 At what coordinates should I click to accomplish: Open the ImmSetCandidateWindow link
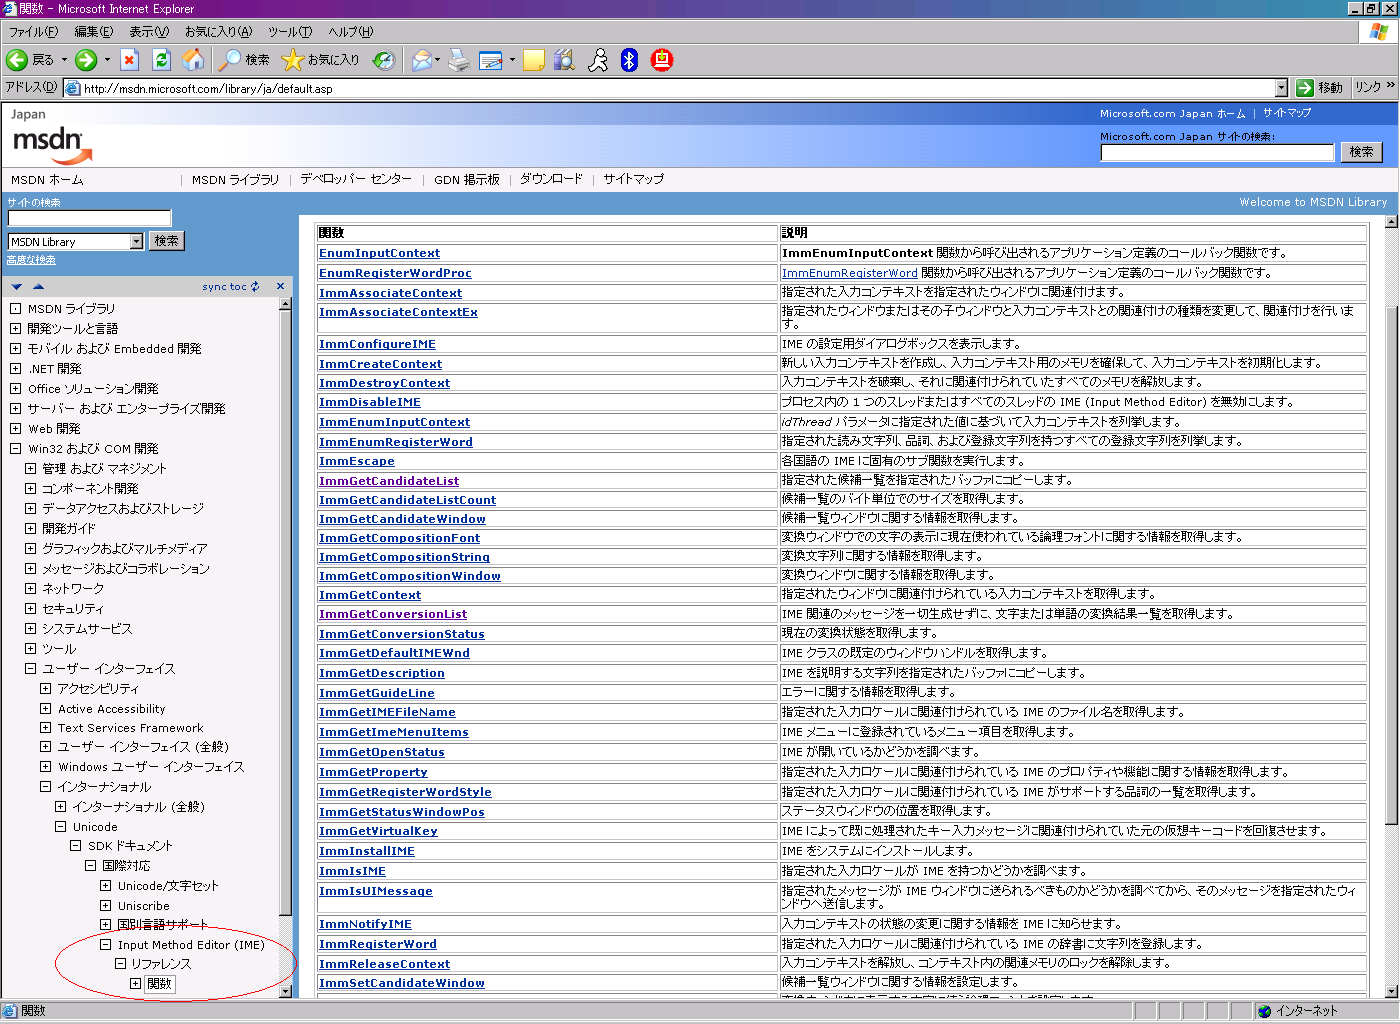point(401,983)
